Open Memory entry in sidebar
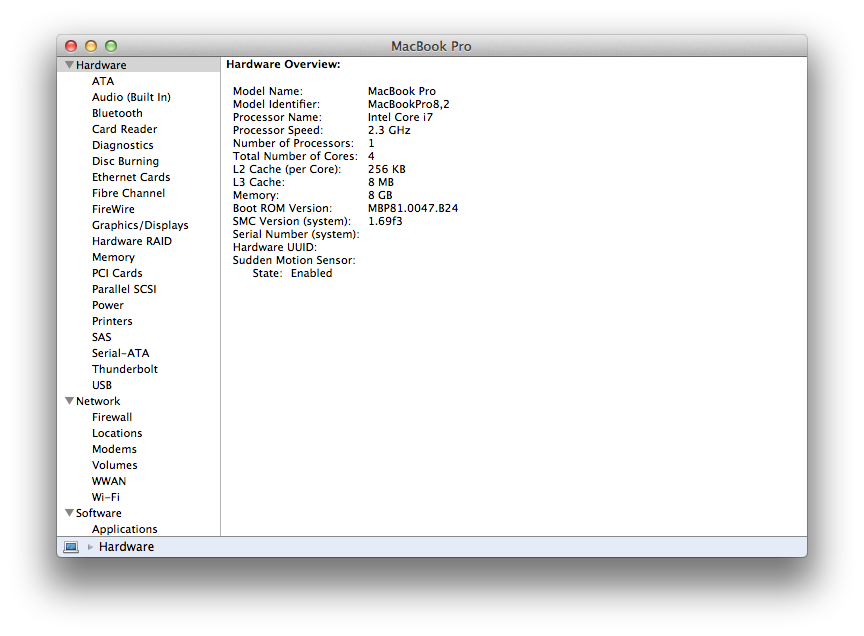The image size is (864, 636). click(113, 257)
